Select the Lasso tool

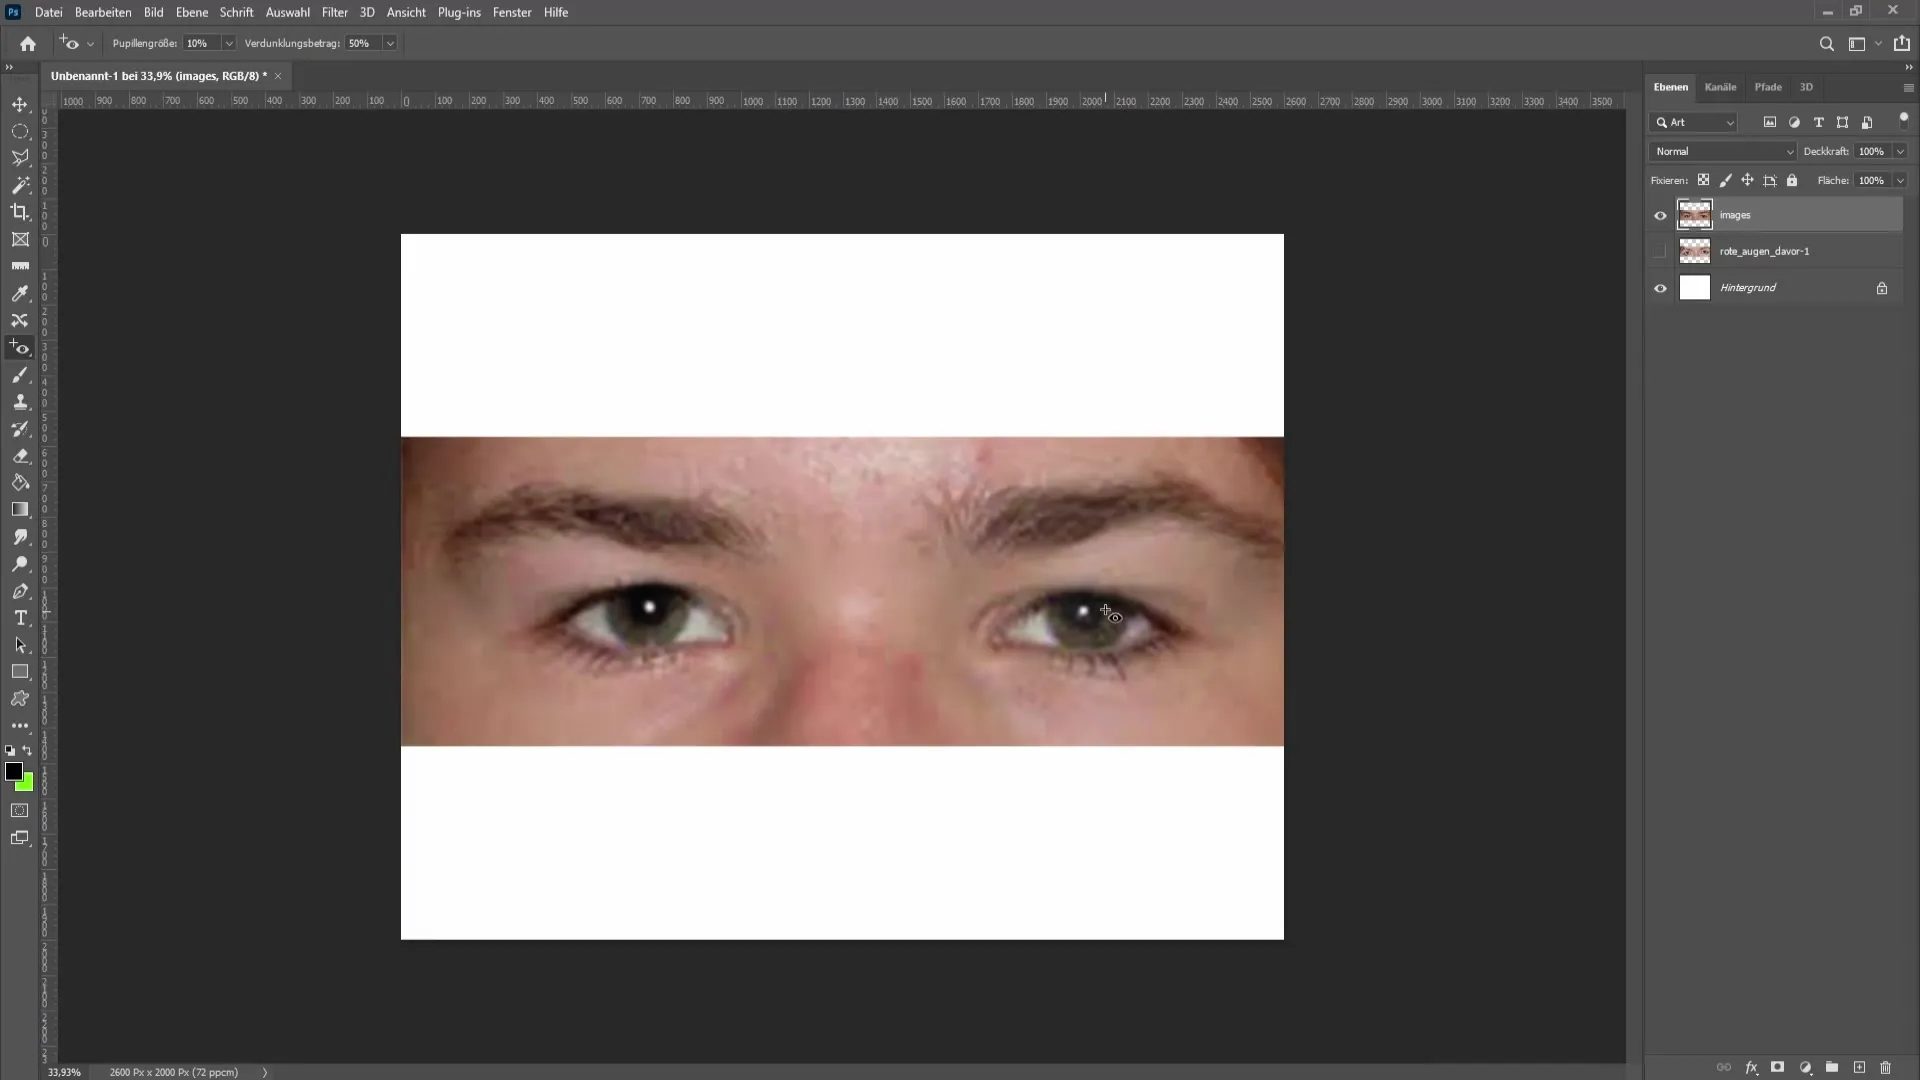[20, 158]
